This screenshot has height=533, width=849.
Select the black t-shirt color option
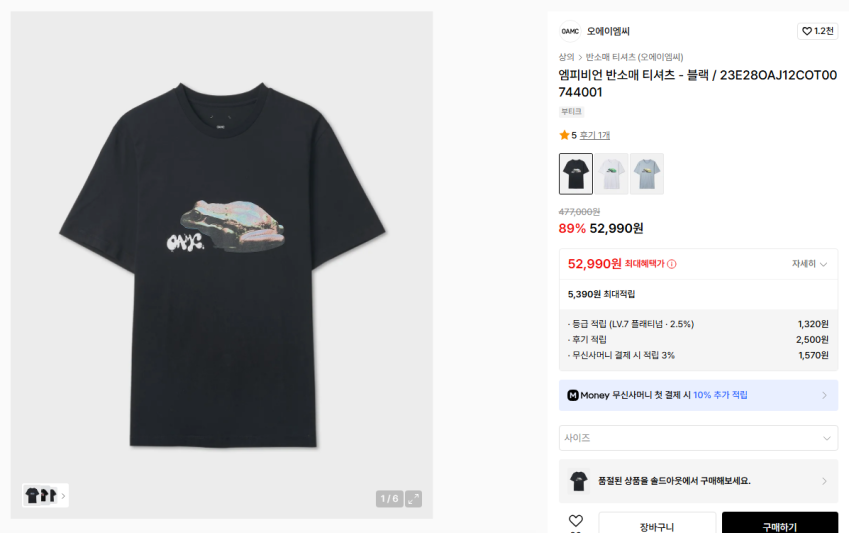576,174
